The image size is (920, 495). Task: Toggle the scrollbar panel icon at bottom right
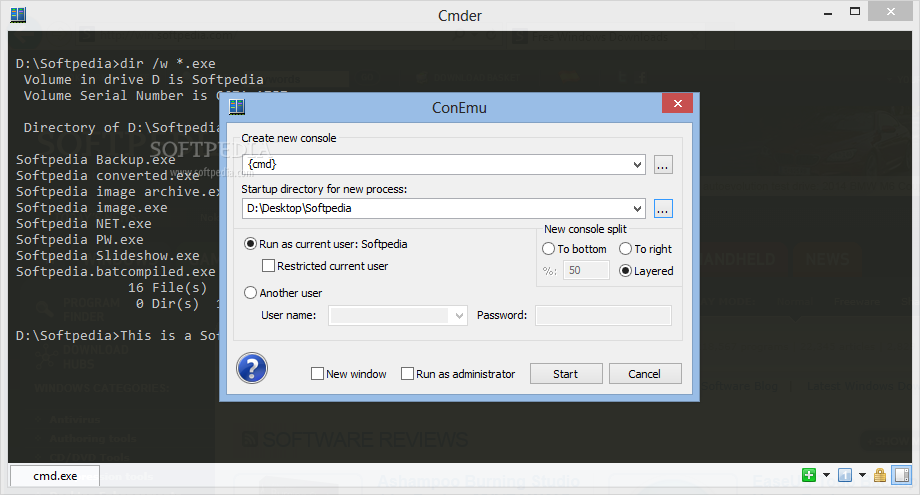902,475
